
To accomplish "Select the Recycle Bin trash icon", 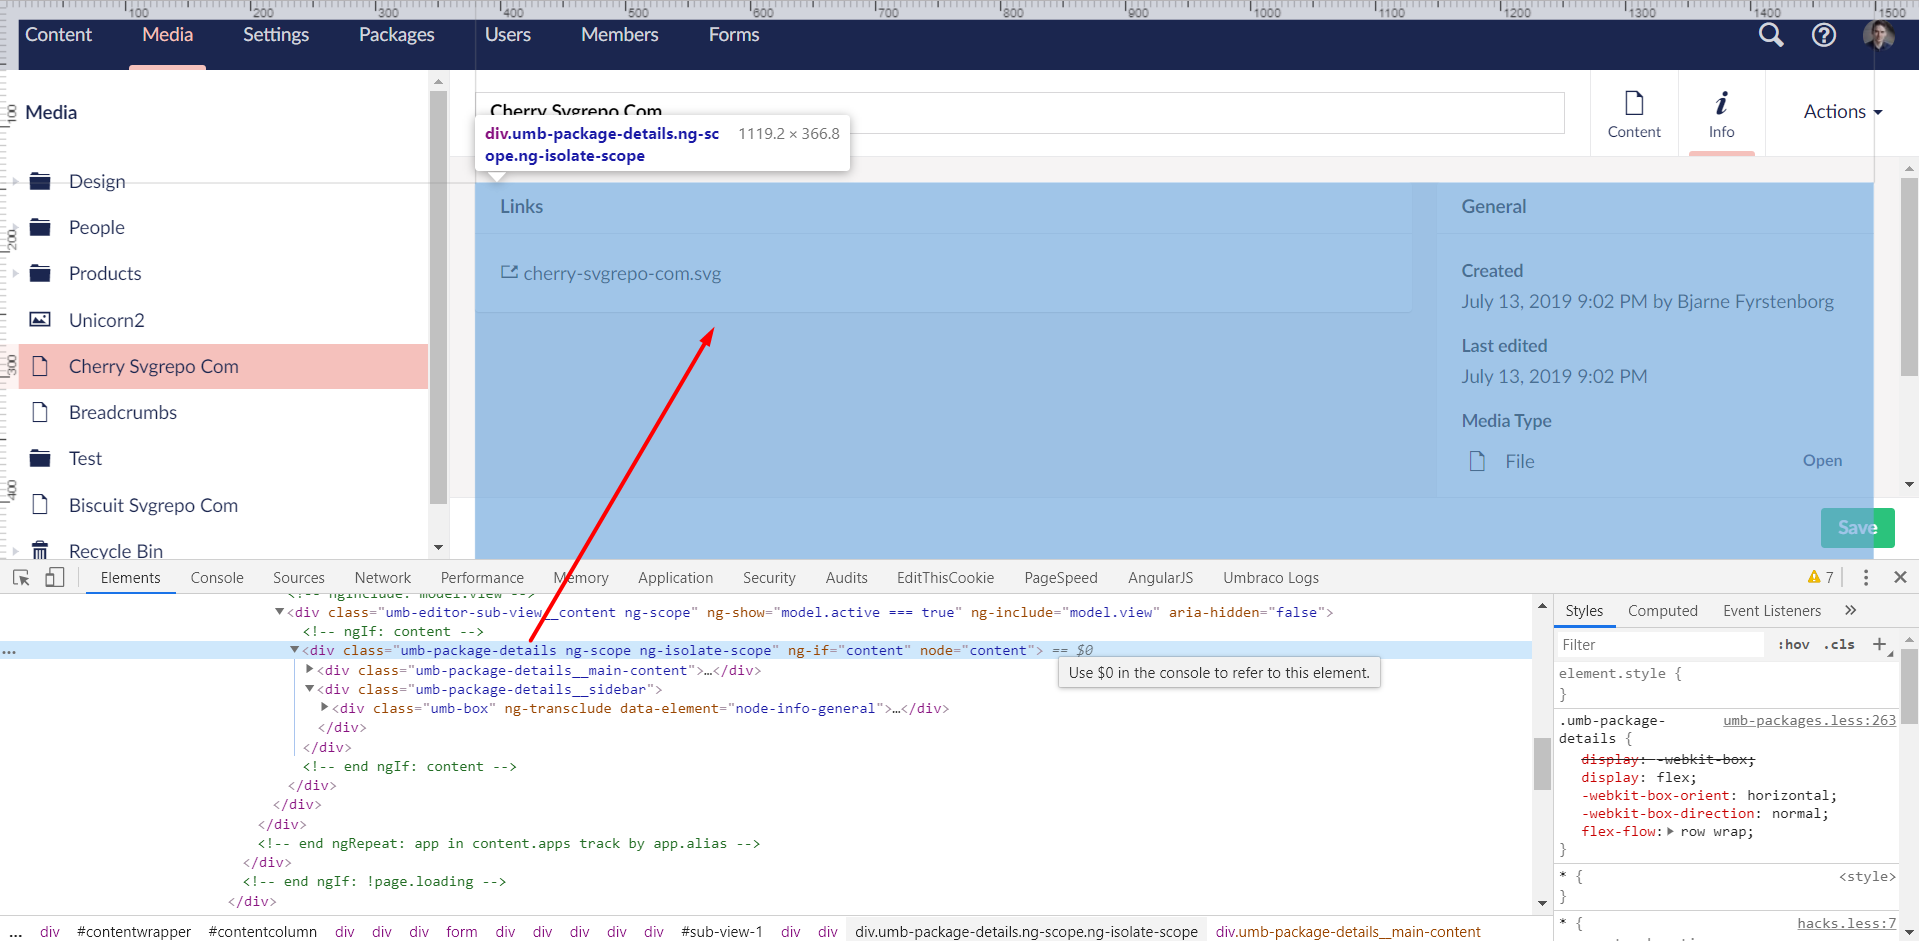I will click(x=40, y=550).
